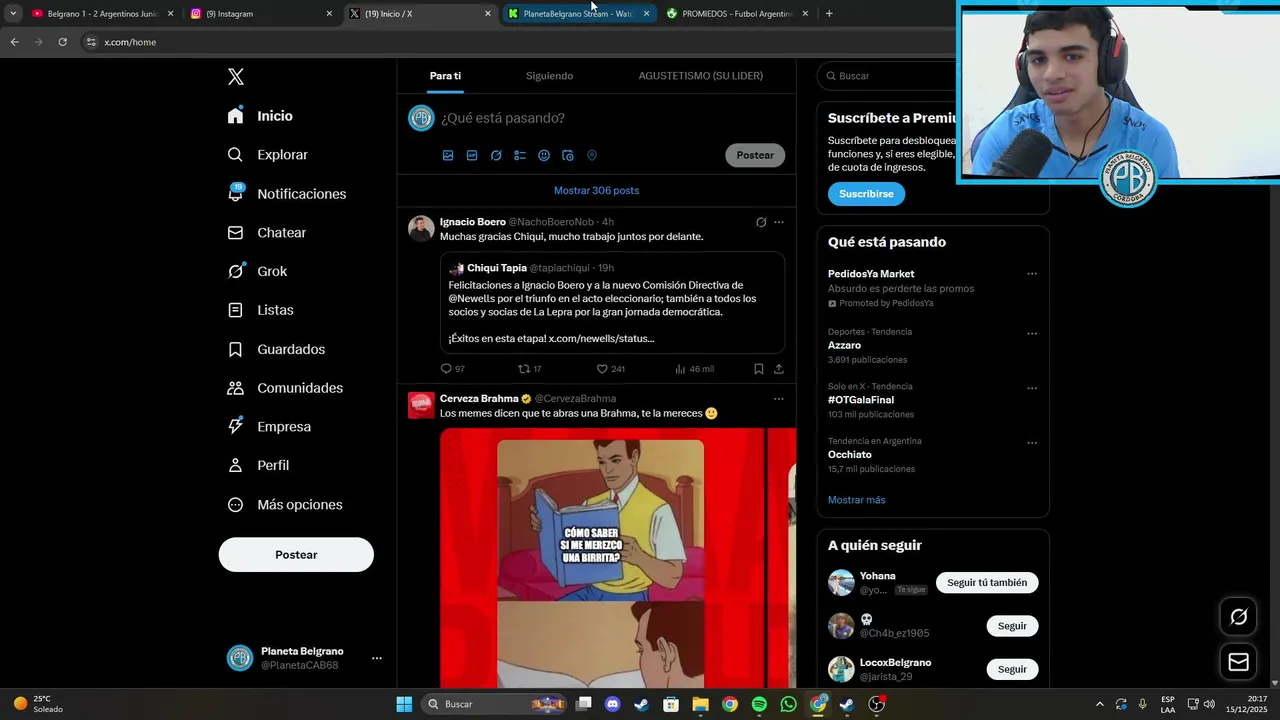
Task: Add location tag to the new post
Action: point(592,155)
